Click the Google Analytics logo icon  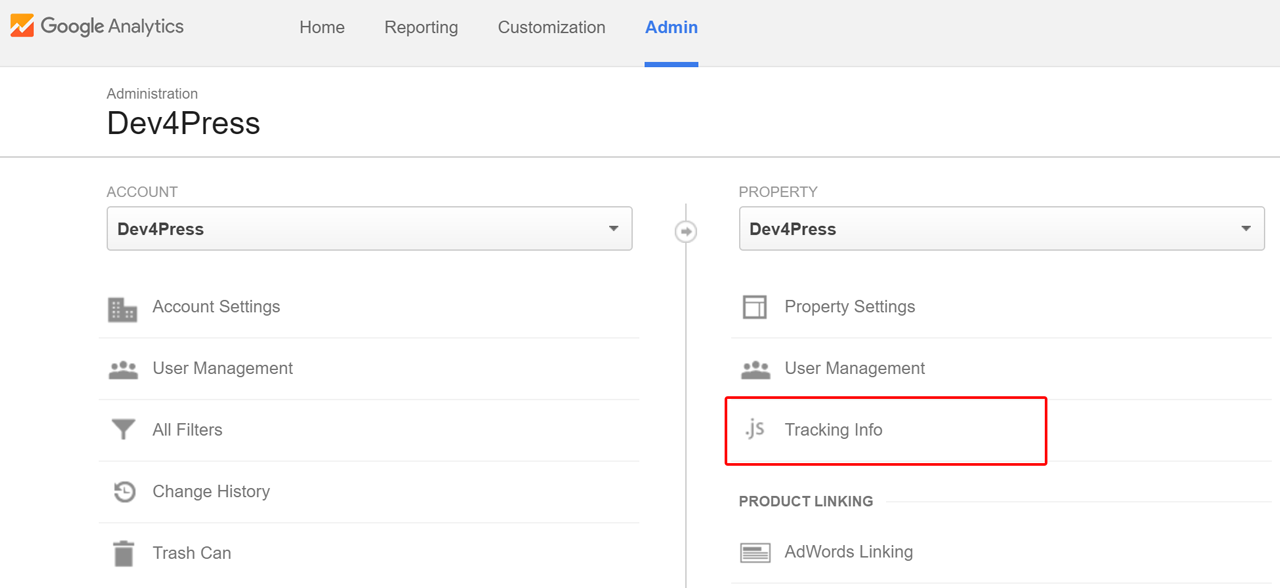pyautogui.click(x=22, y=26)
